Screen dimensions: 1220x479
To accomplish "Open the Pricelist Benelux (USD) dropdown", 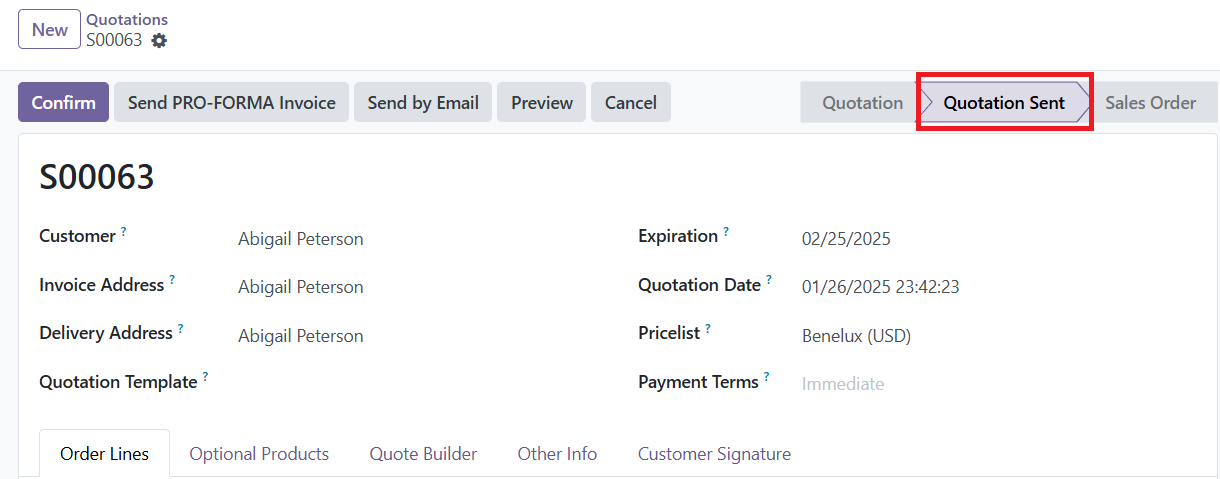I will click(998, 336).
